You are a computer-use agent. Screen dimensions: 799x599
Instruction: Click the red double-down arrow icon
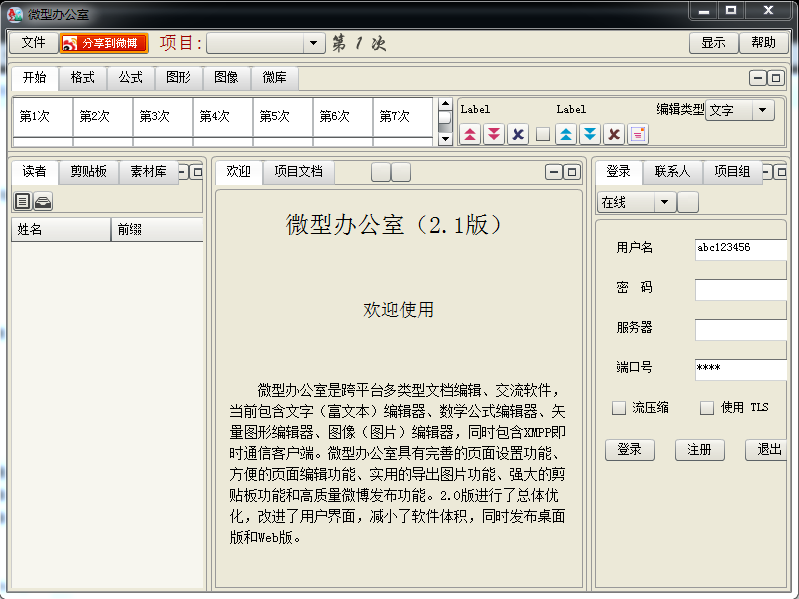494,134
